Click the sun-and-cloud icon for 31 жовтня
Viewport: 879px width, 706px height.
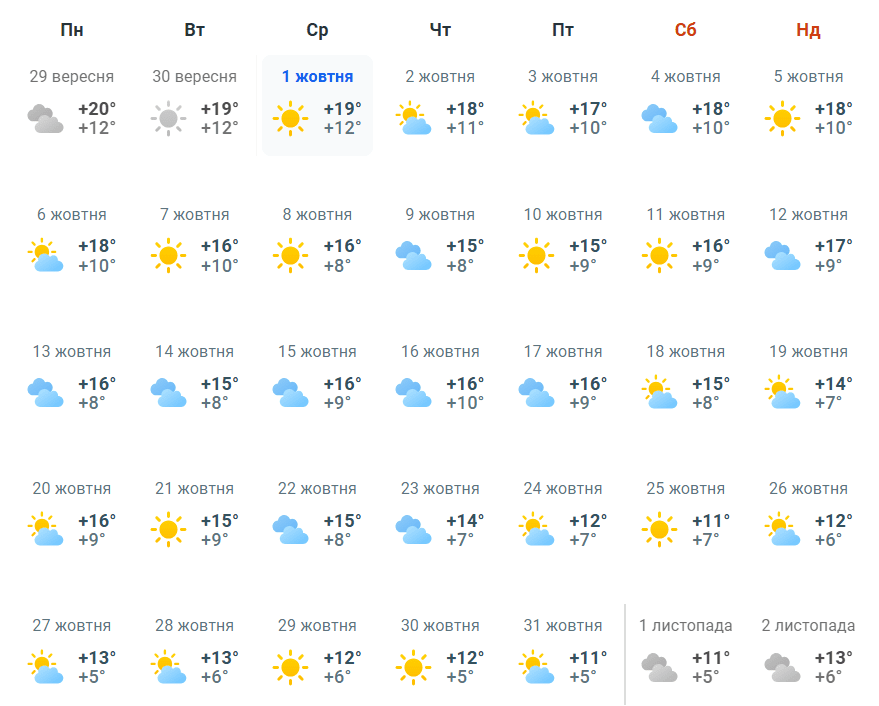536,667
